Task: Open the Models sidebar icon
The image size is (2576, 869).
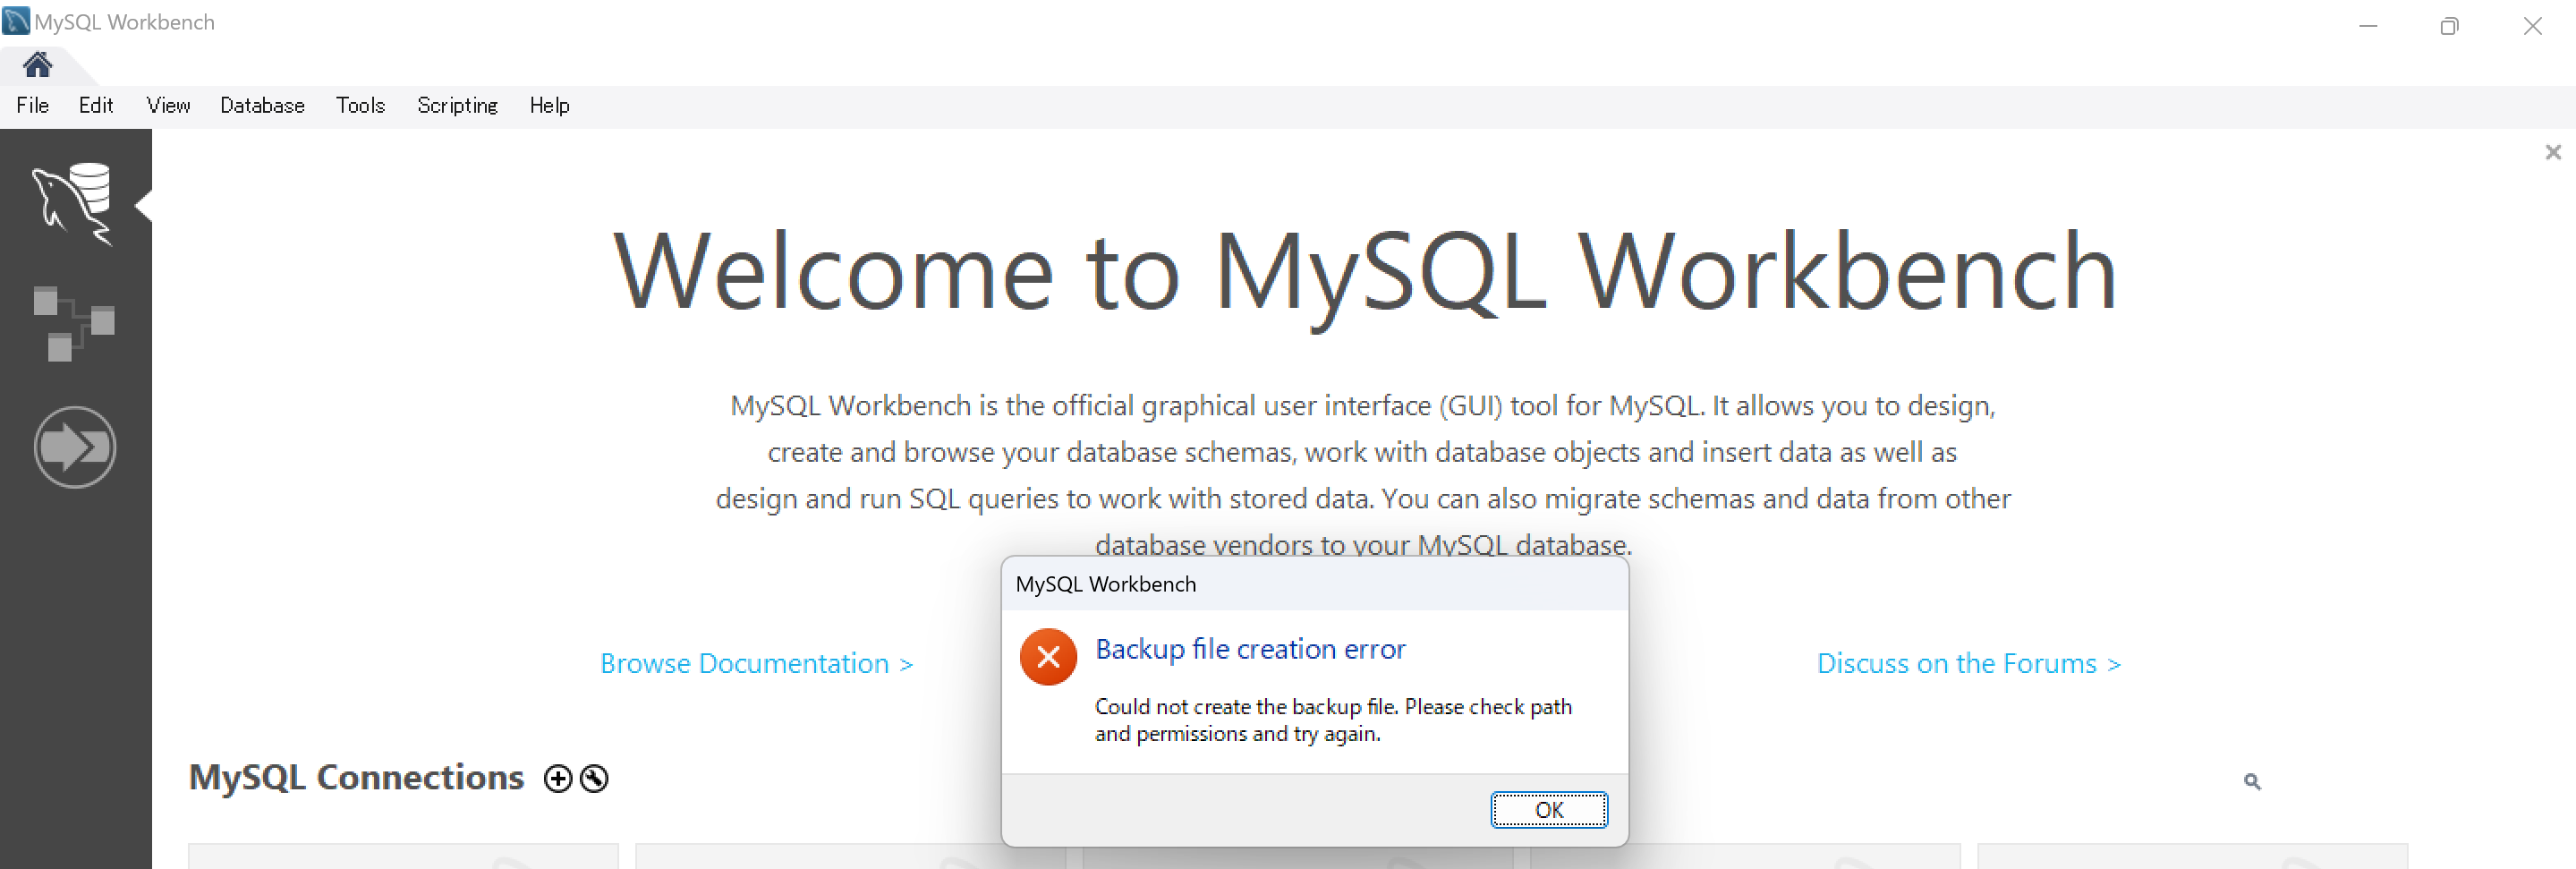Action: [x=74, y=324]
